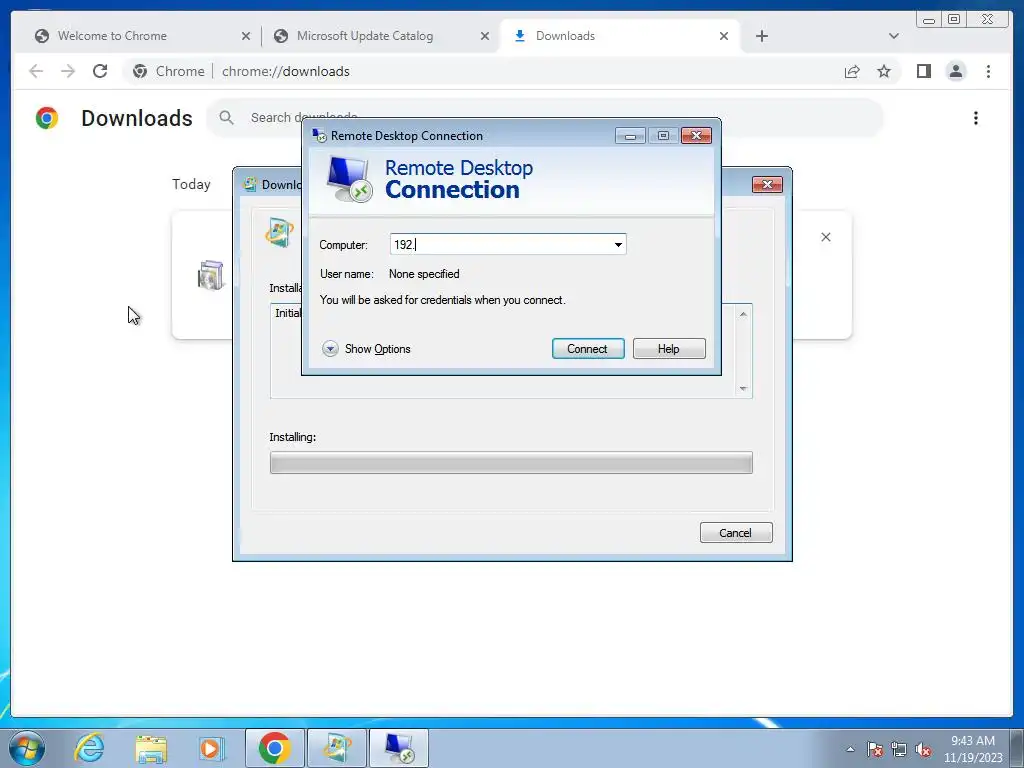This screenshot has width=1024, height=768.
Task: Bookmark this tab with the star icon
Action: tap(884, 71)
